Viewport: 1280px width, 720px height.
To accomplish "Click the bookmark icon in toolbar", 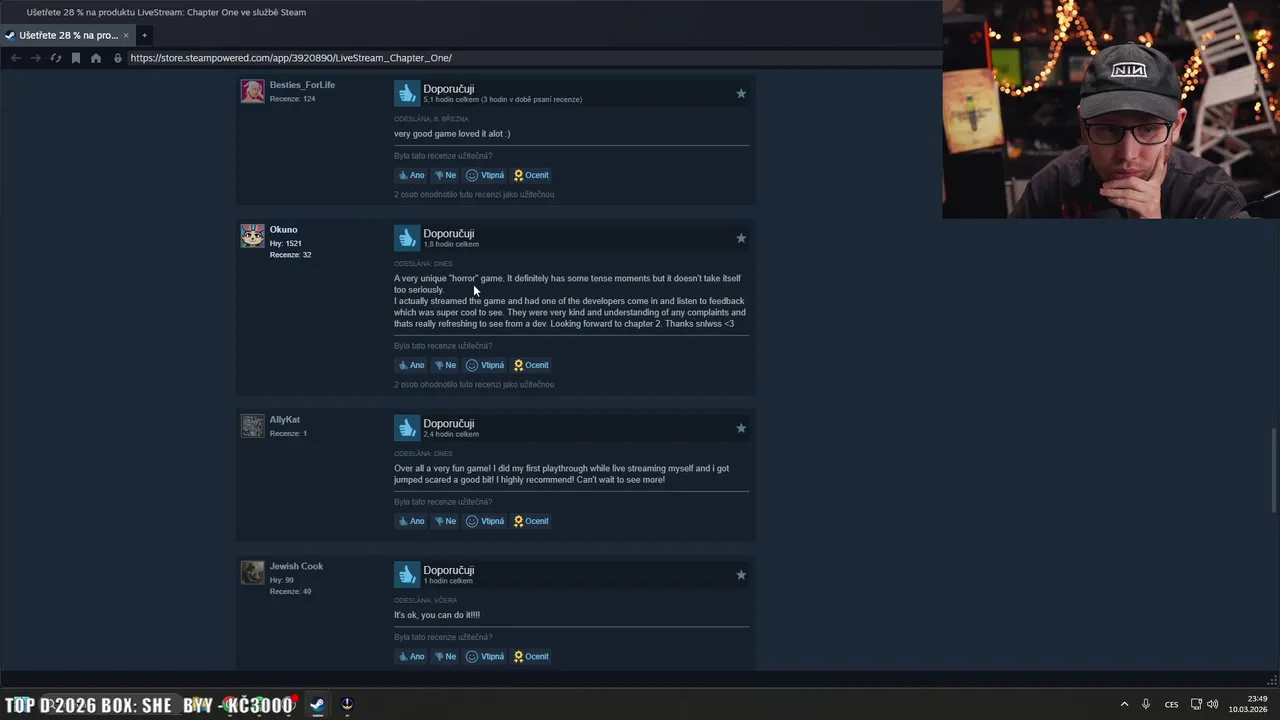I will pyautogui.click(x=75, y=58).
